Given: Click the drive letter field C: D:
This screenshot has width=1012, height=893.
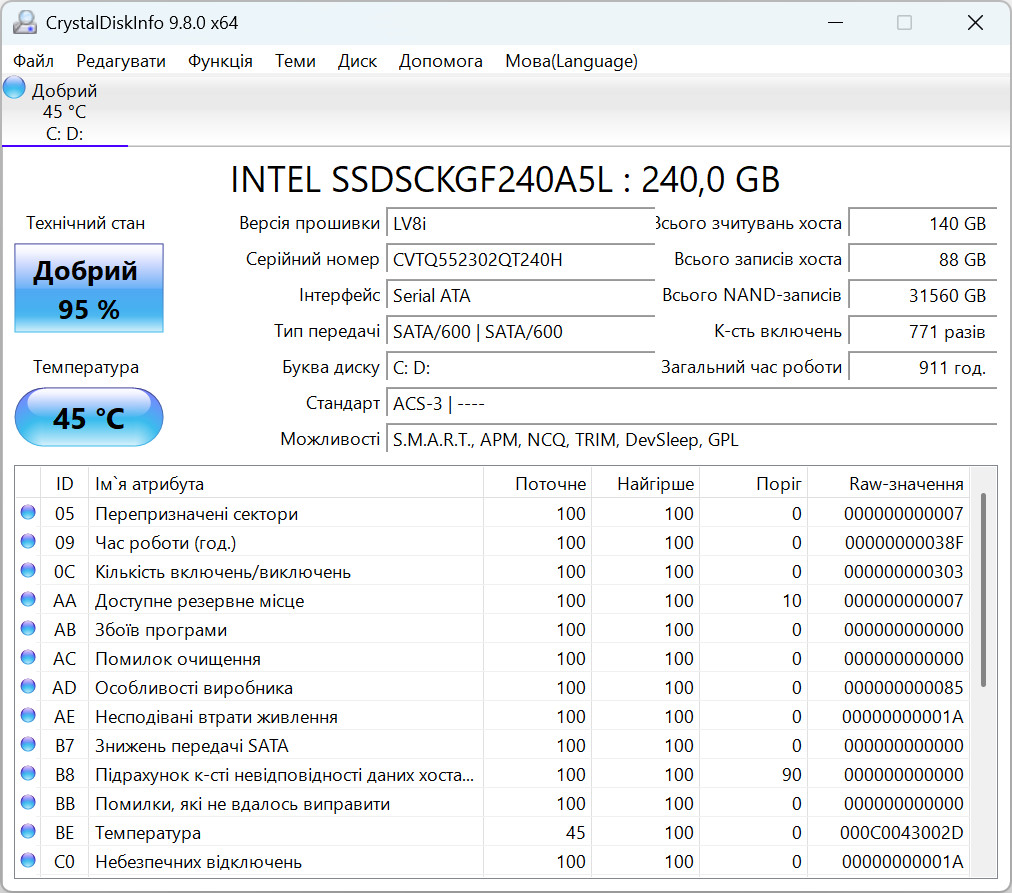Looking at the screenshot, I should click(520, 368).
